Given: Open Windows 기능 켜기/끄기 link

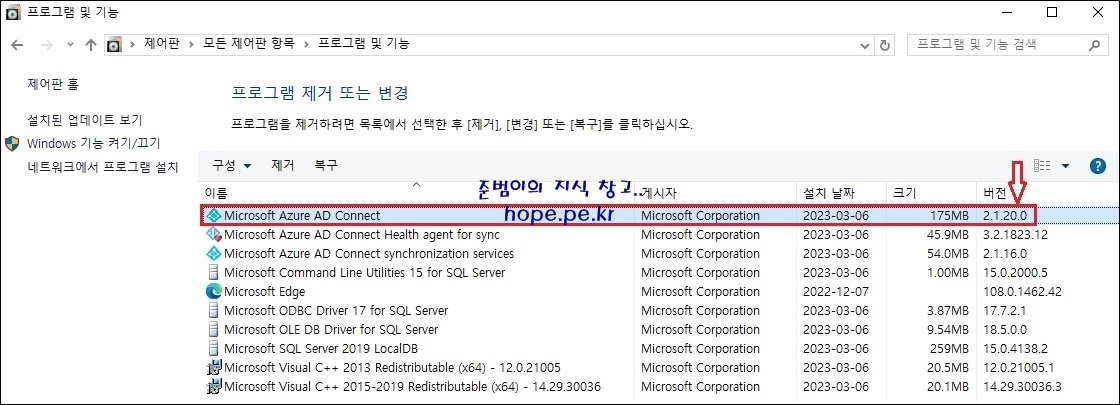Looking at the screenshot, I should (x=94, y=144).
